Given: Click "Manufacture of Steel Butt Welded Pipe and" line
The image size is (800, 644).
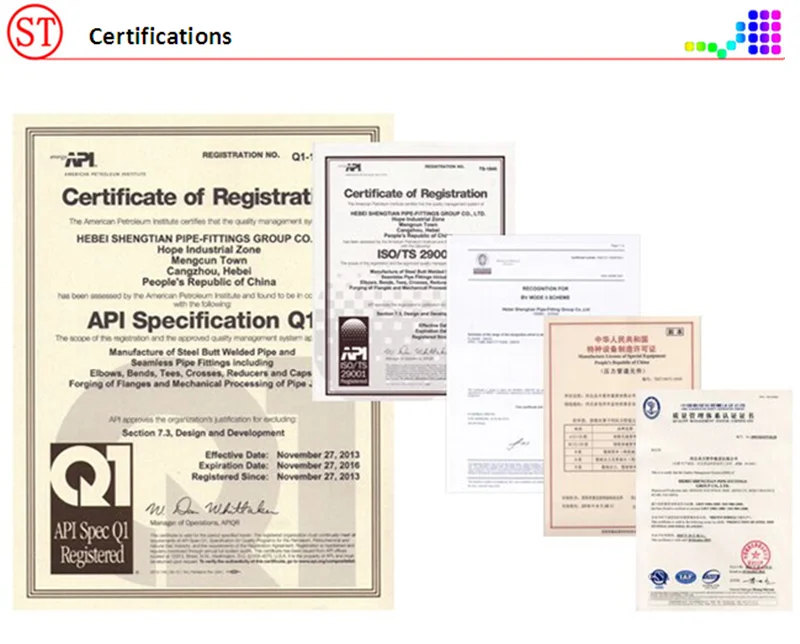Looking at the screenshot, I should point(202,352).
